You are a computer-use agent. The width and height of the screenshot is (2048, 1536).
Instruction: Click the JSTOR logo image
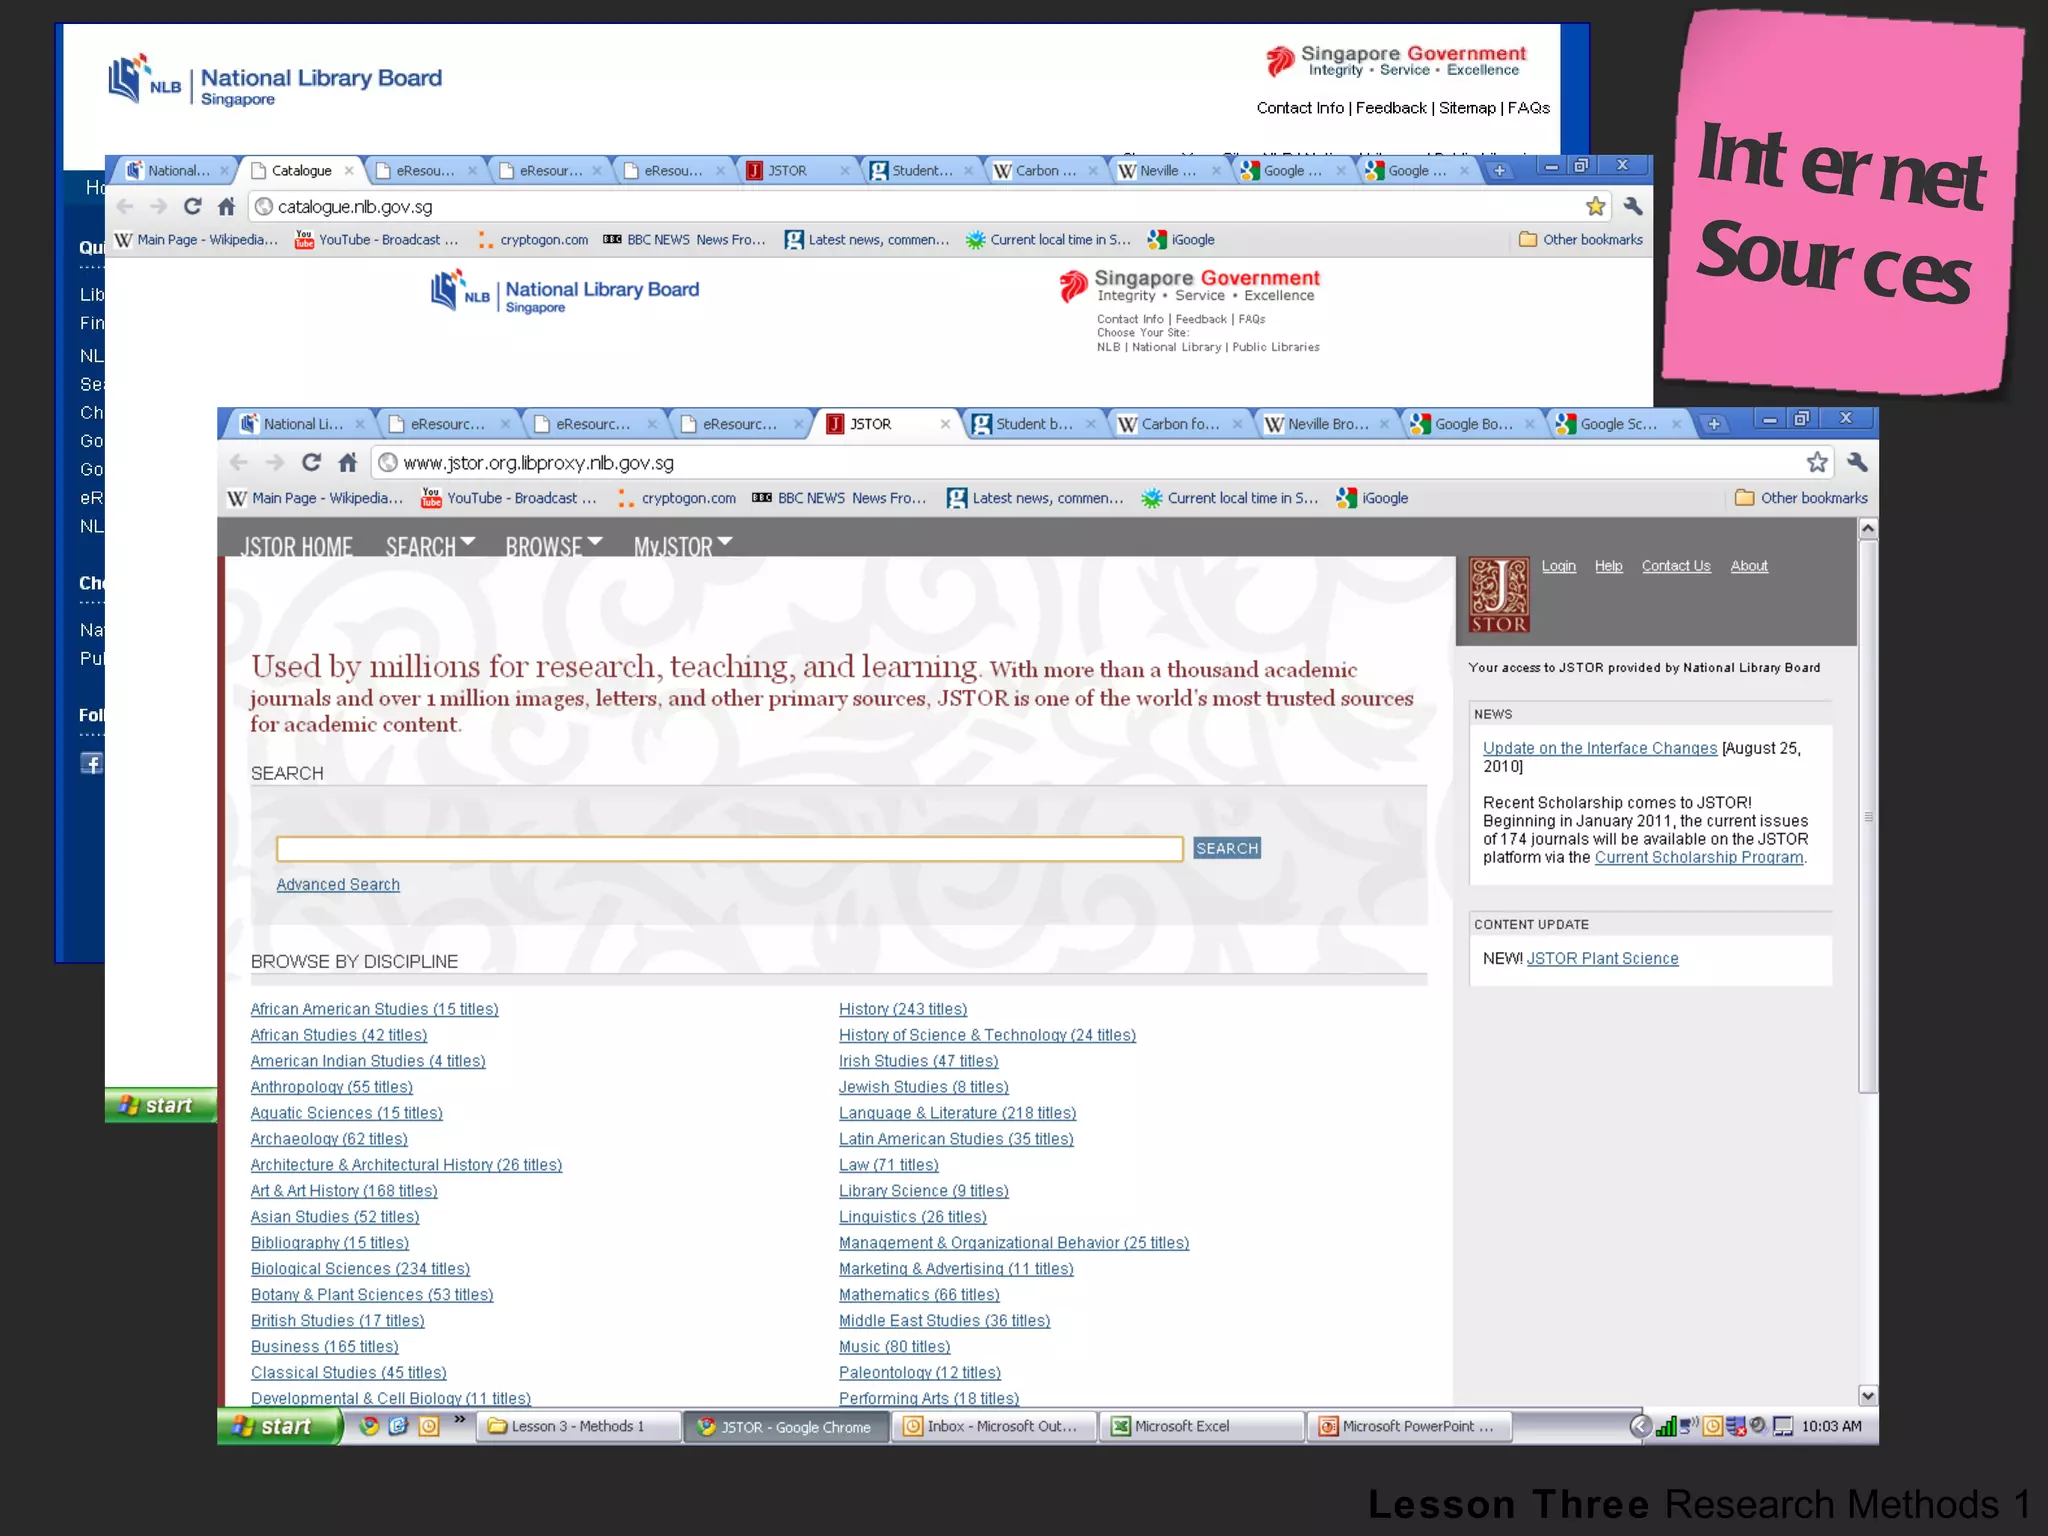[x=1498, y=595]
